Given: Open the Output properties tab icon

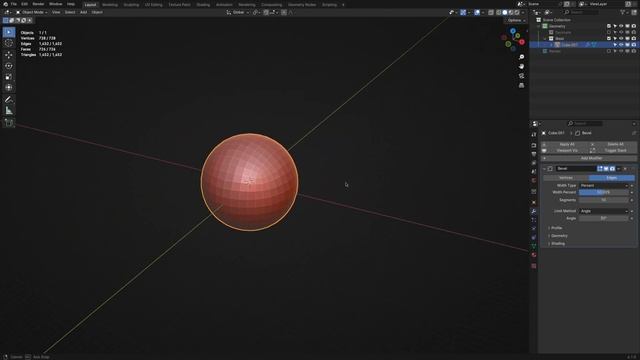Looking at the screenshot, I should pos(533,154).
